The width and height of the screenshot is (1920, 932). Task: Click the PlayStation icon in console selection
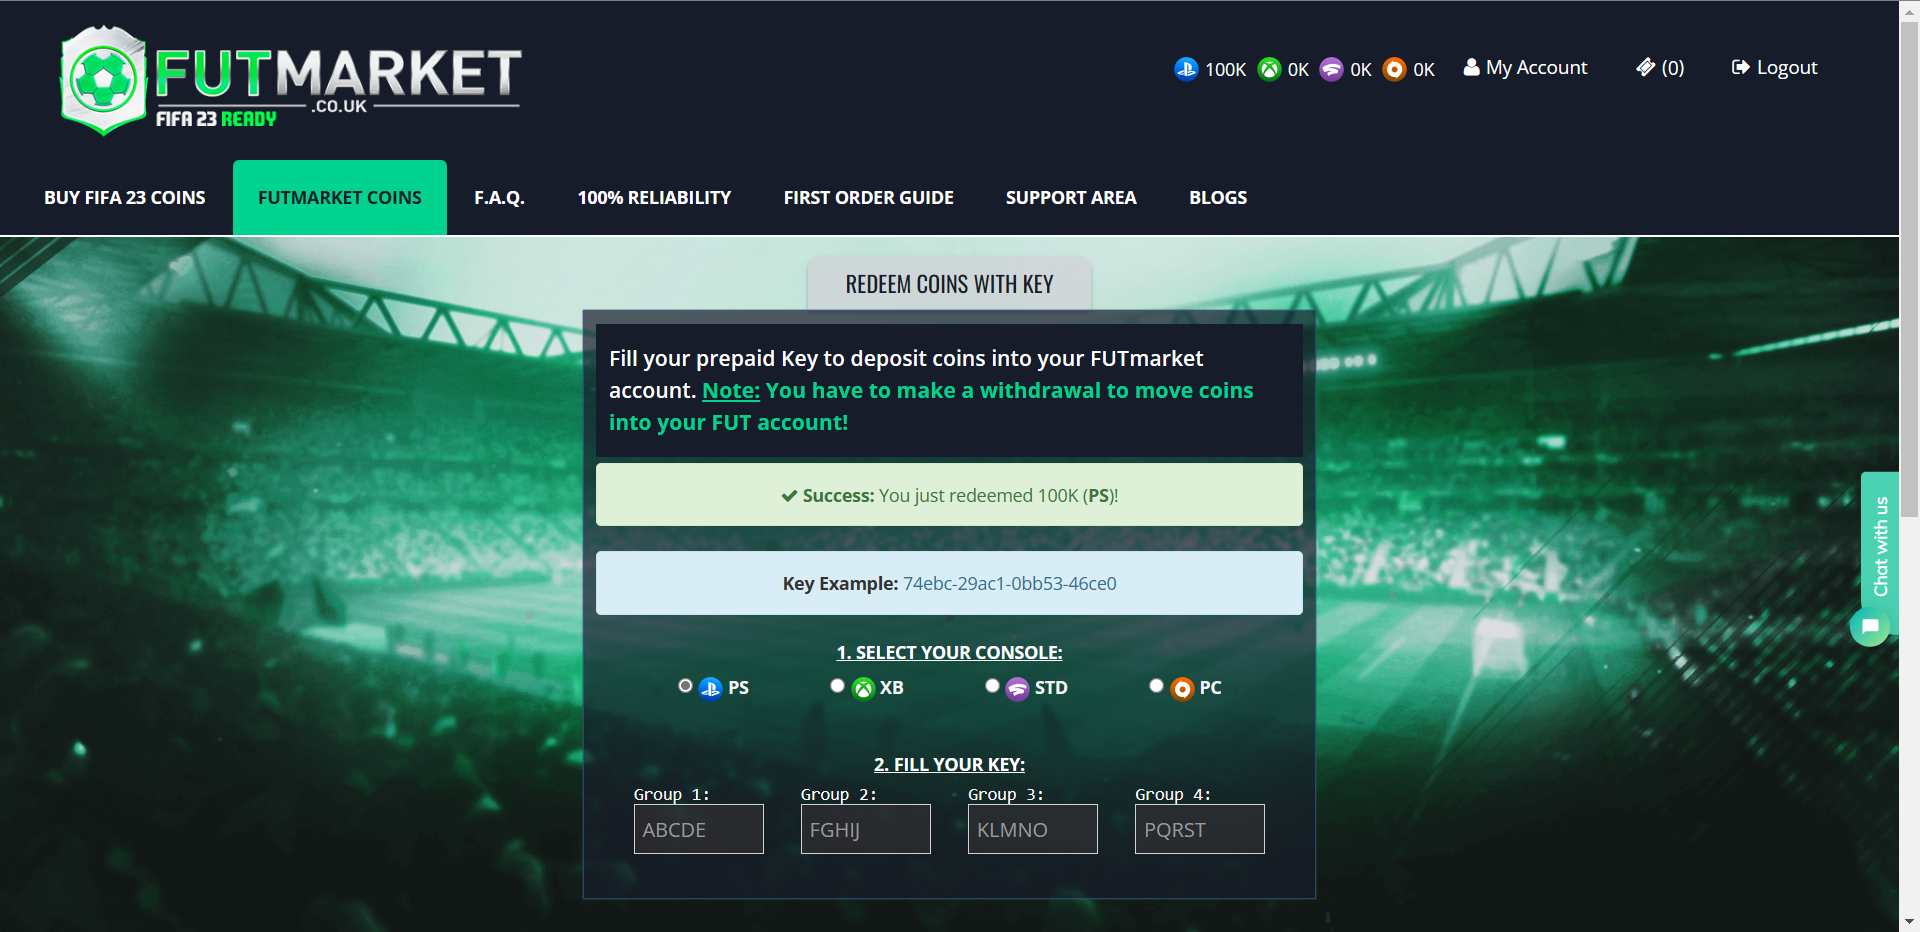(710, 688)
